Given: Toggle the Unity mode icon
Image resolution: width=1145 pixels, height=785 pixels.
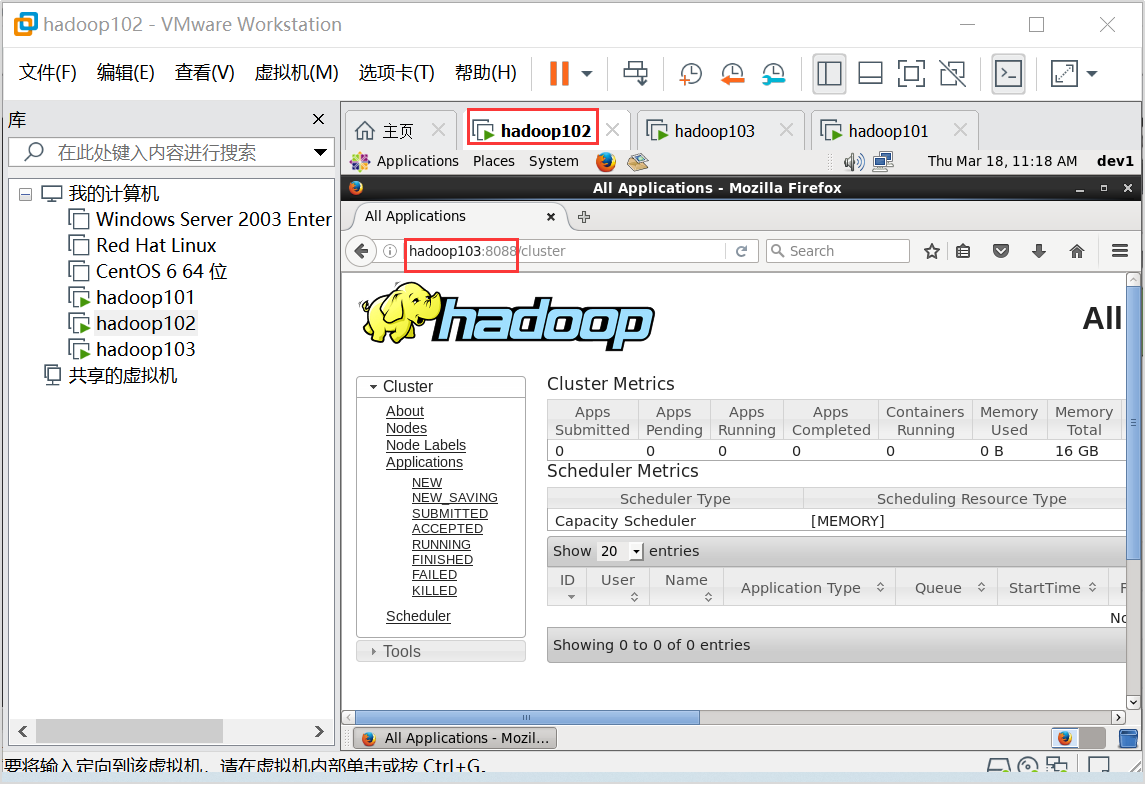Looking at the screenshot, I should click(952, 73).
